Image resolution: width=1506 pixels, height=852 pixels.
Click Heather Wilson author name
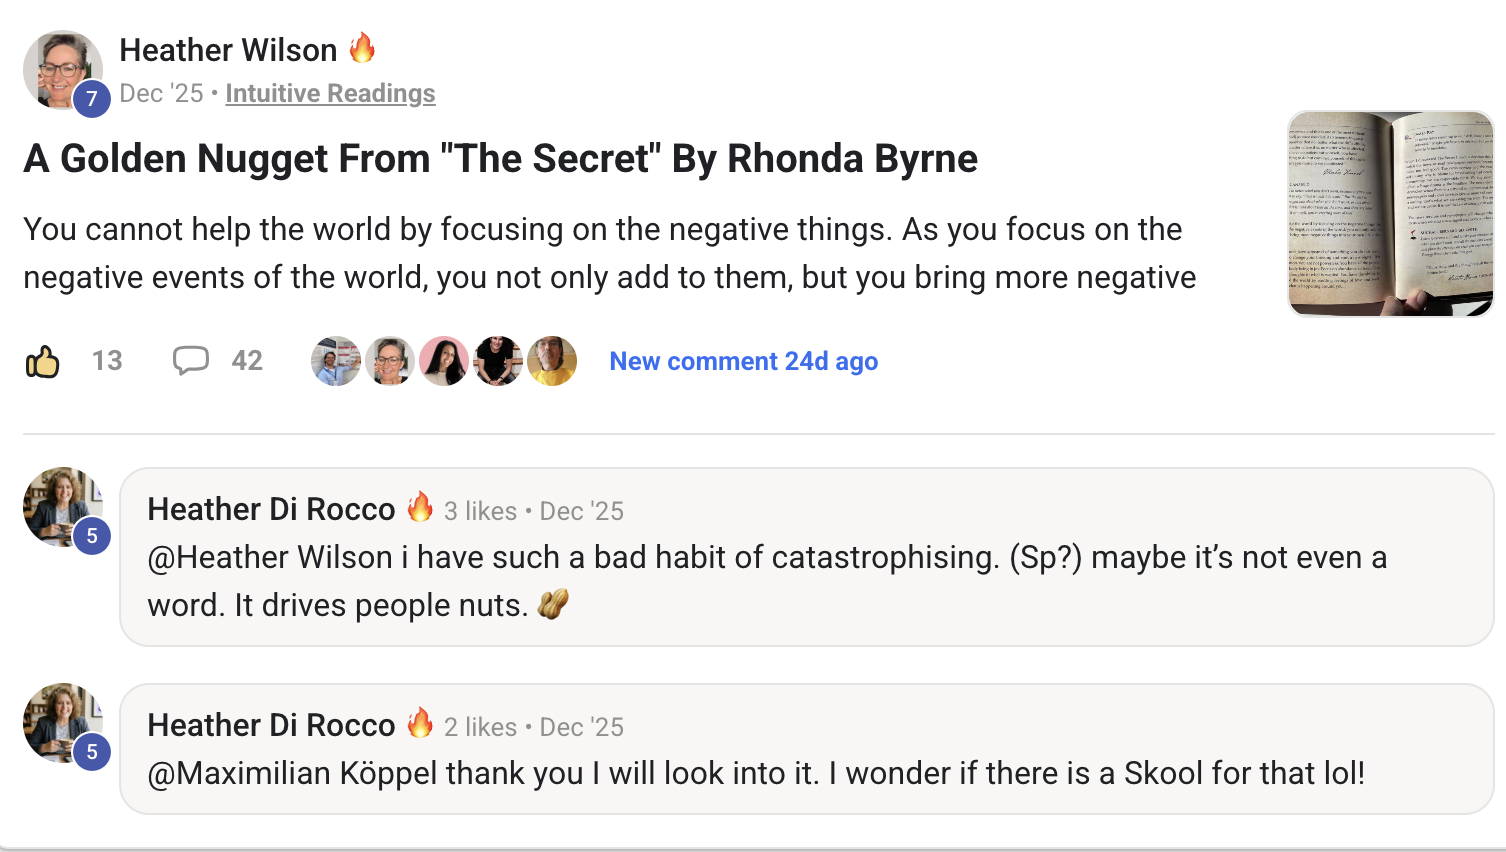coord(228,50)
